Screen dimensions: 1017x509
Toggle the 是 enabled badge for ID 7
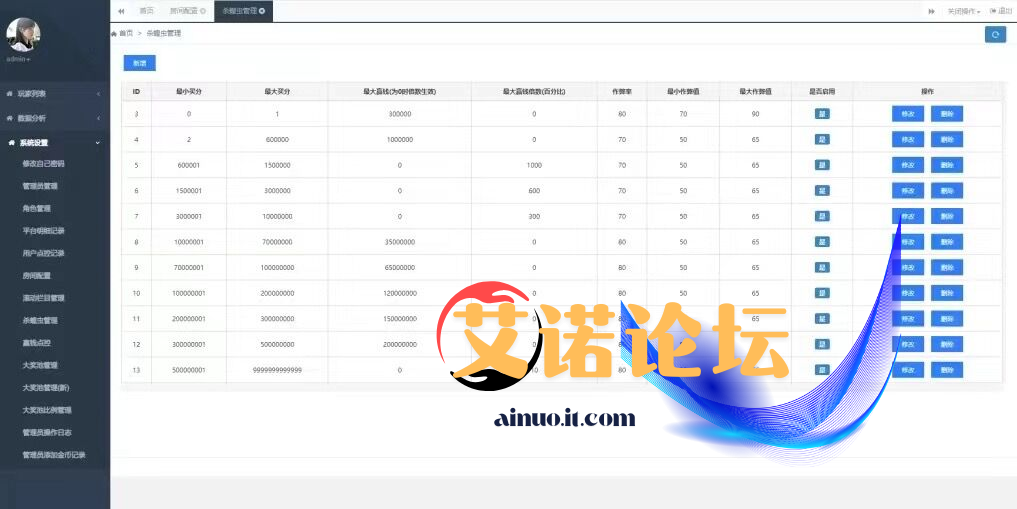click(822, 217)
